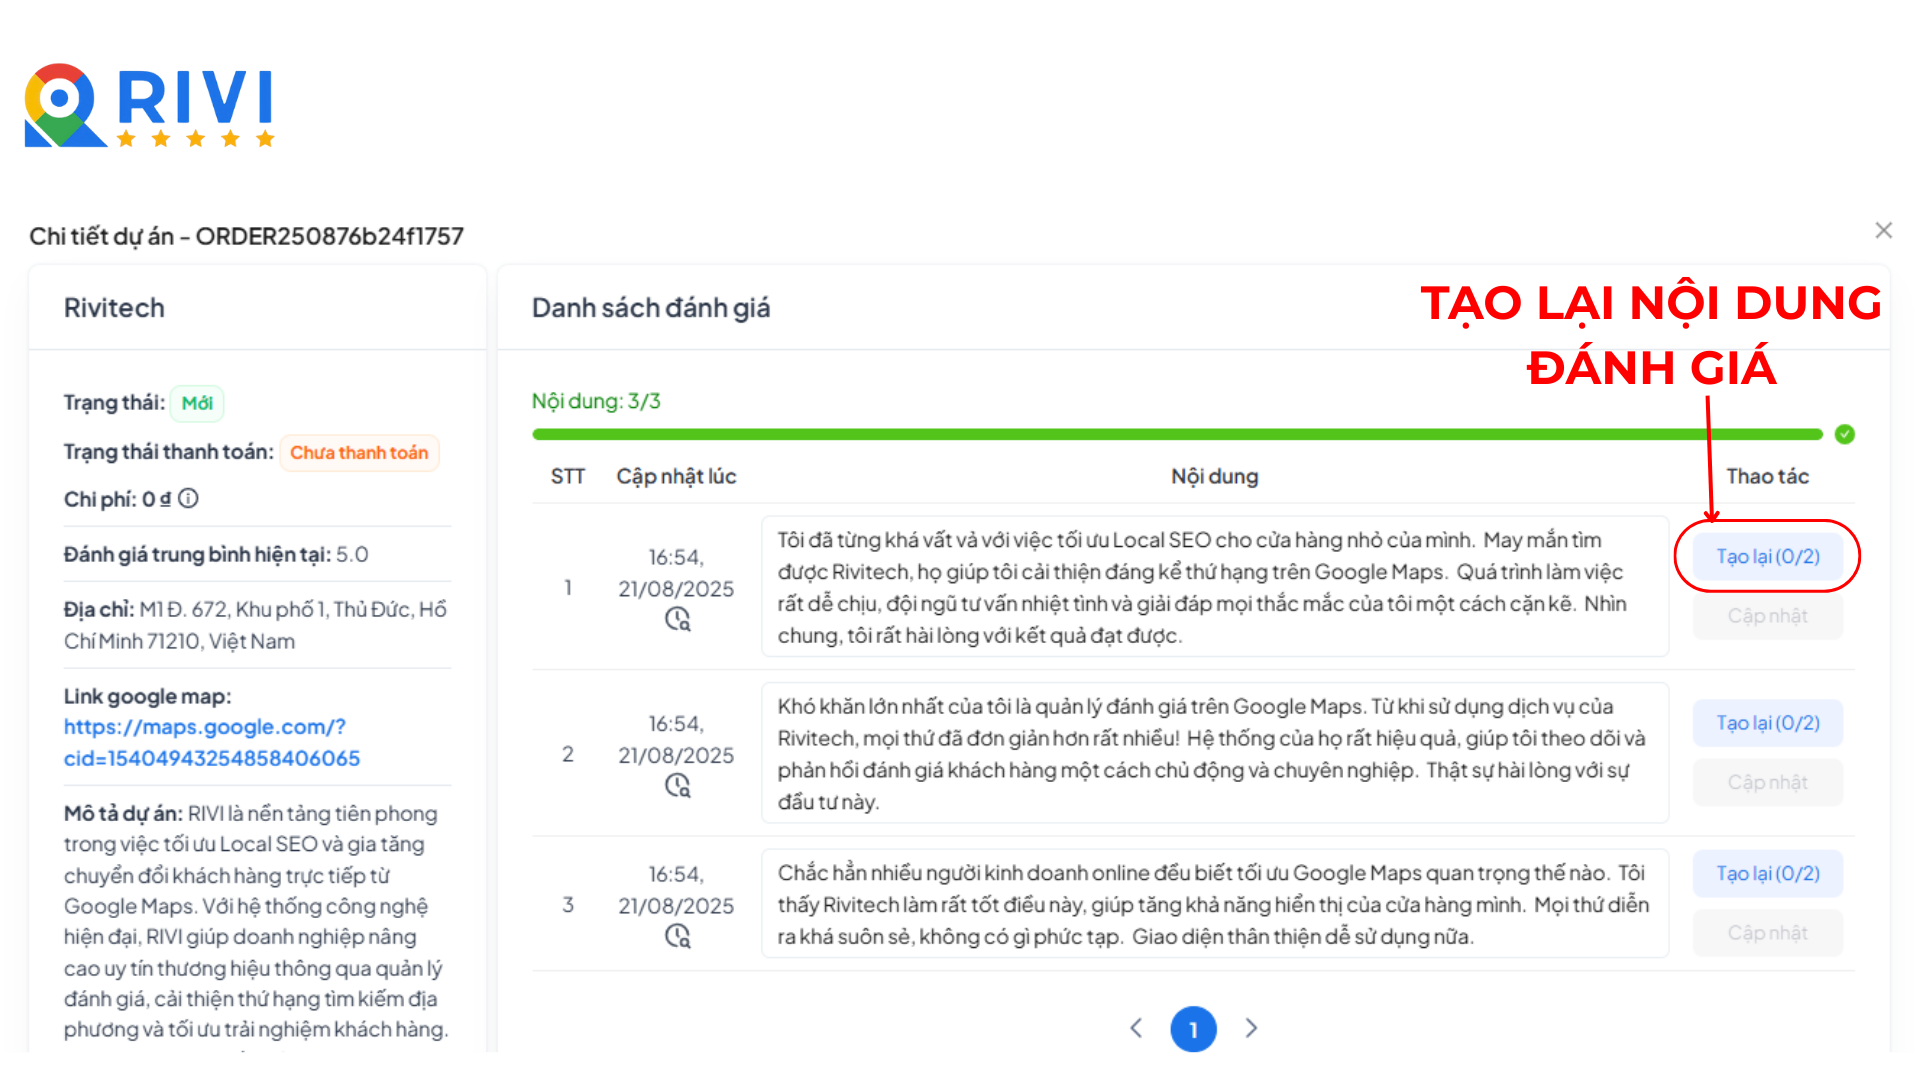
Task: Click Tạo lại (0/2) for review 2
Action: pos(1767,723)
